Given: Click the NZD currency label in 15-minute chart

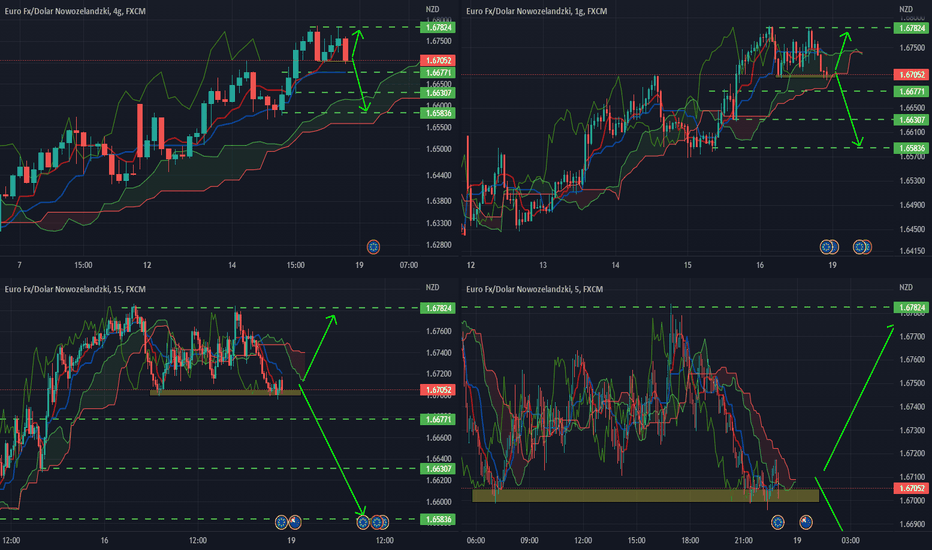Looking at the screenshot, I should pos(432,287).
